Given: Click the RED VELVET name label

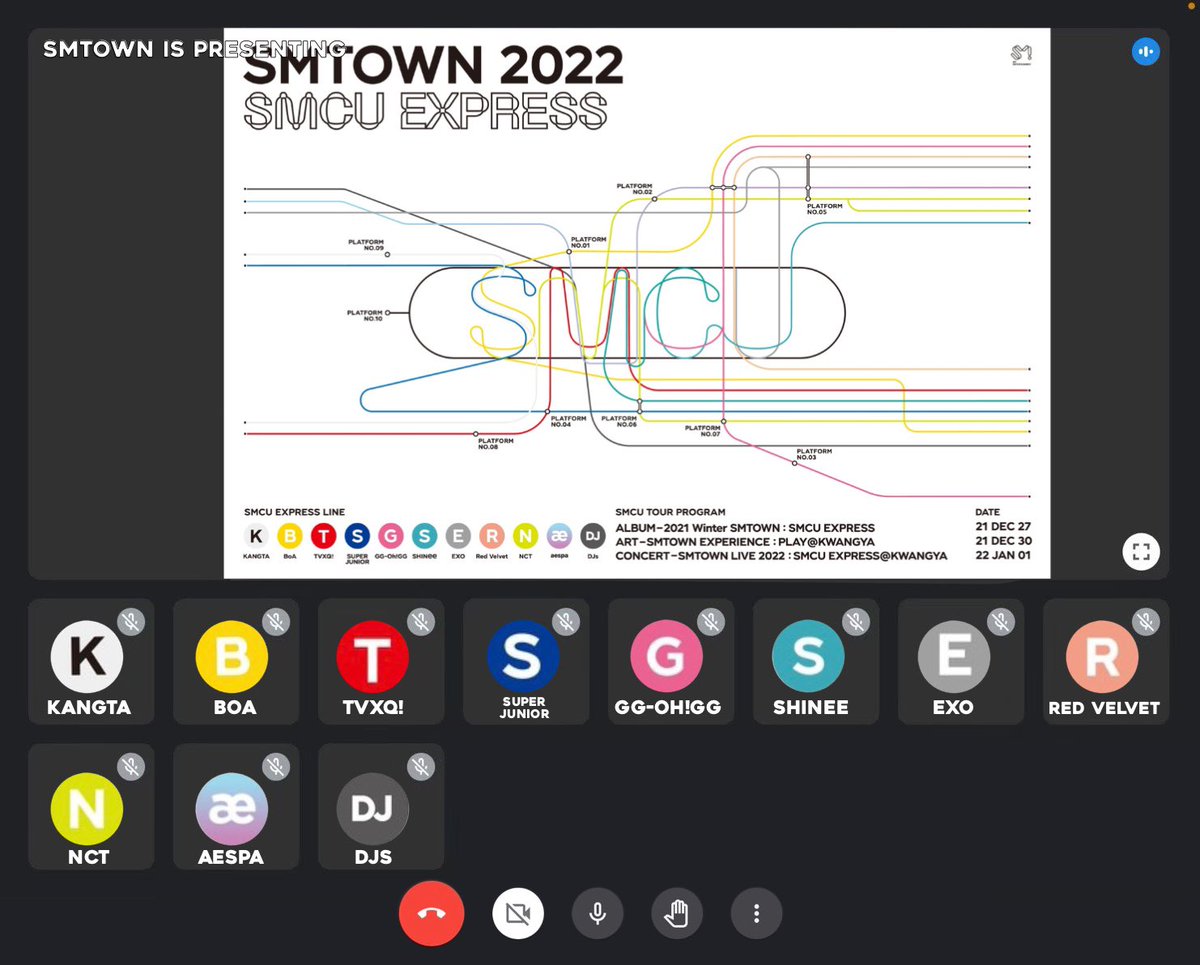Looking at the screenshot, I should pos(1104,708).
